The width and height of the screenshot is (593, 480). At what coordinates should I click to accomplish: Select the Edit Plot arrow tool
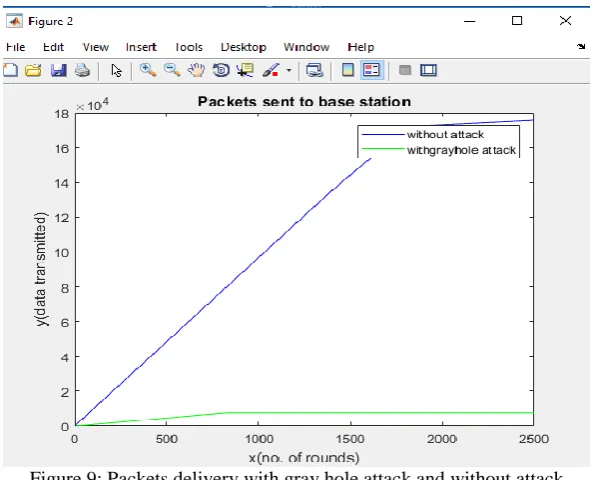point(116,71)
